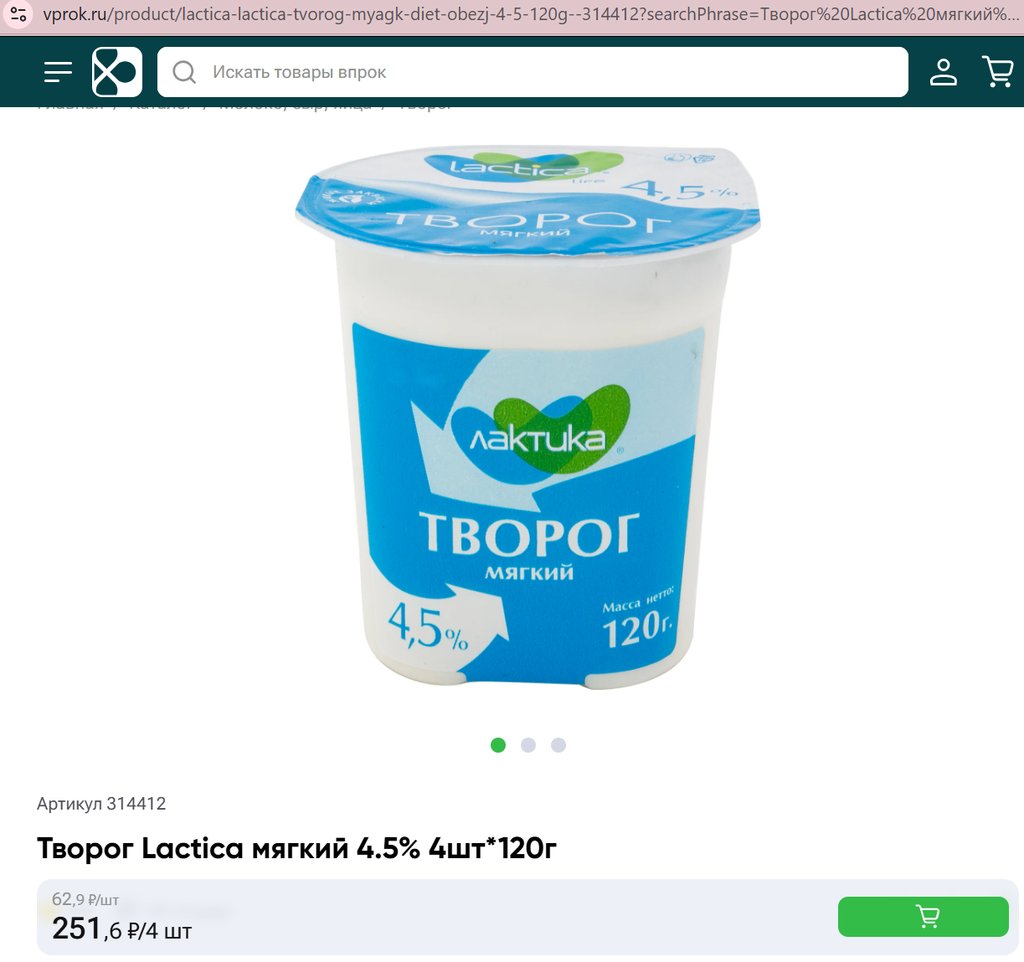The height and width of the screenshot is (962, 1024).
Task: Switch to the third image dot
Action: [x=558, y=745]
